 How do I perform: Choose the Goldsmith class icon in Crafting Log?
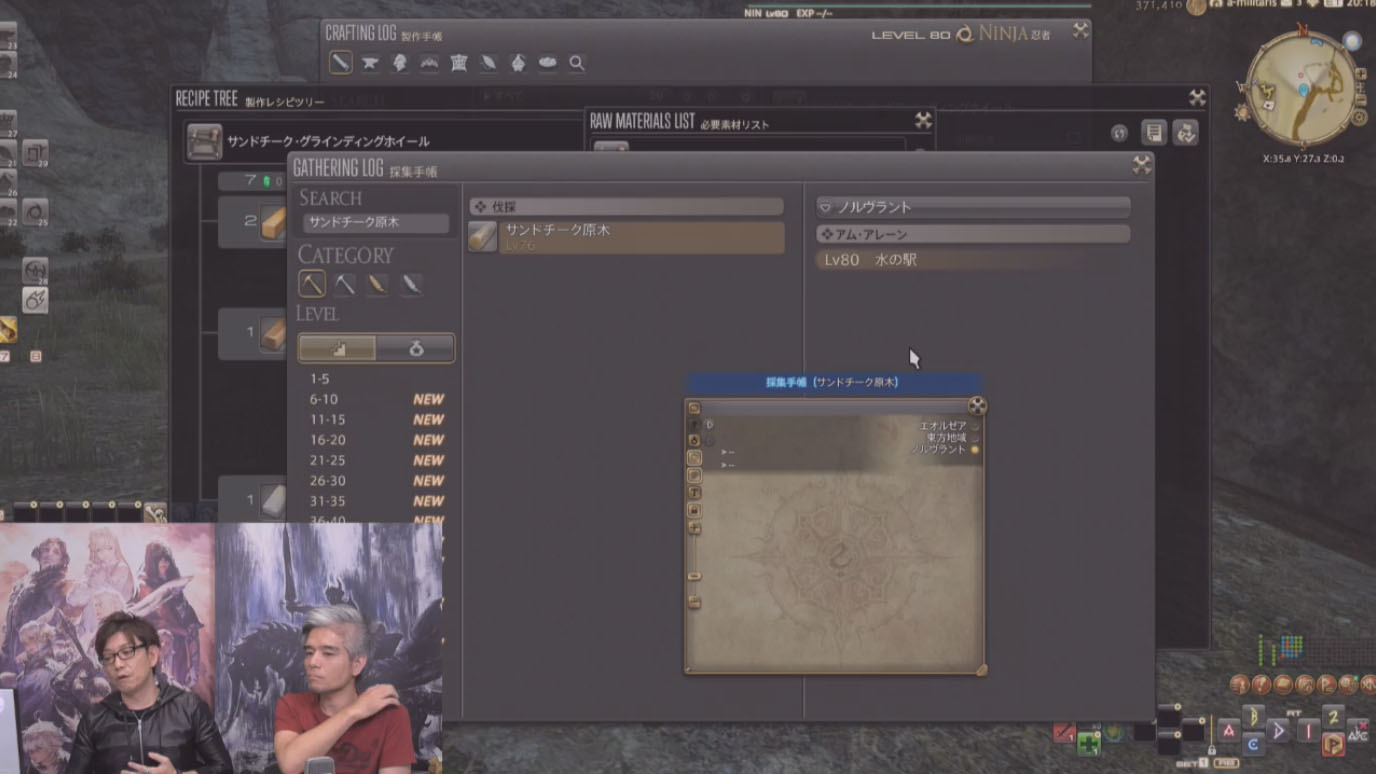click(x=430, y=62)
